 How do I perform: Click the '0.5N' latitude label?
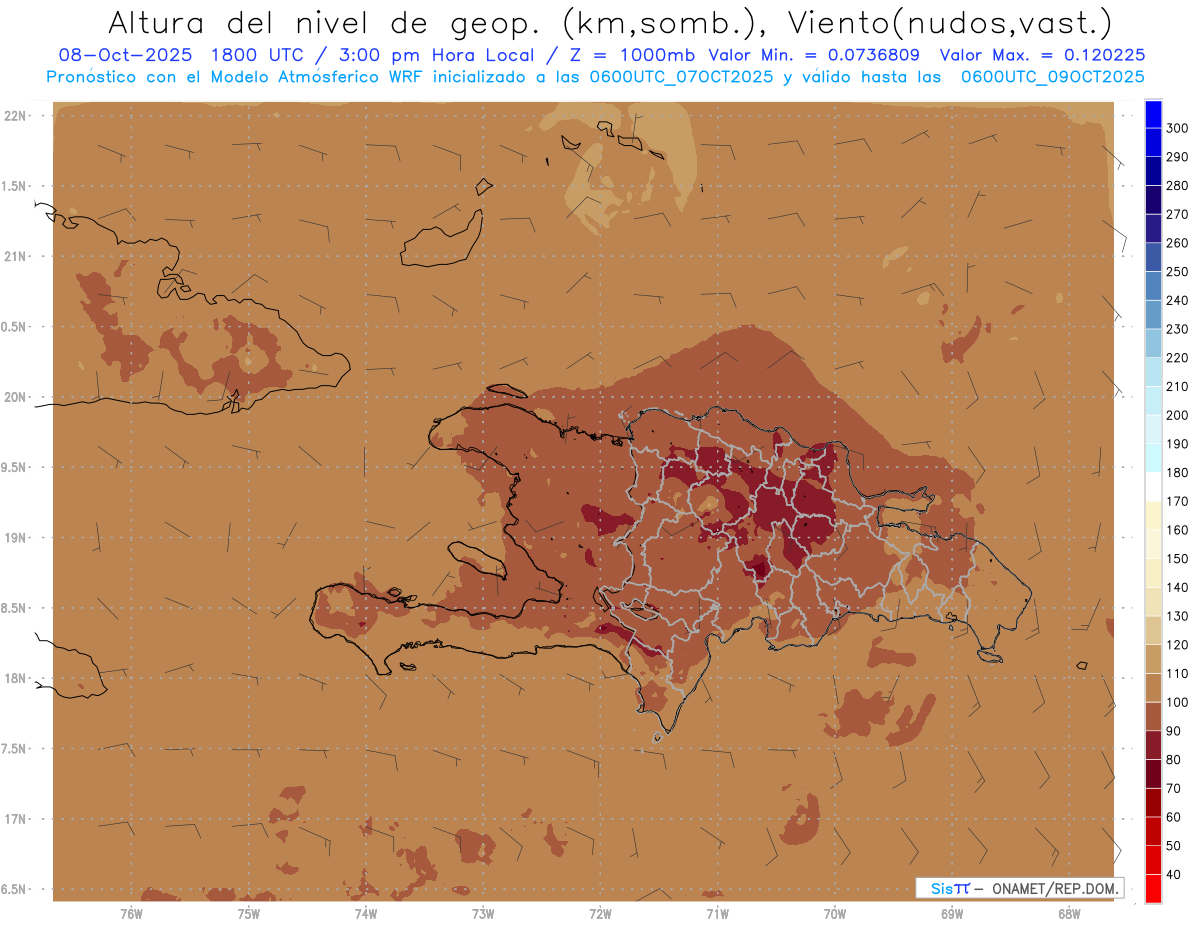(x=14, y=327)
